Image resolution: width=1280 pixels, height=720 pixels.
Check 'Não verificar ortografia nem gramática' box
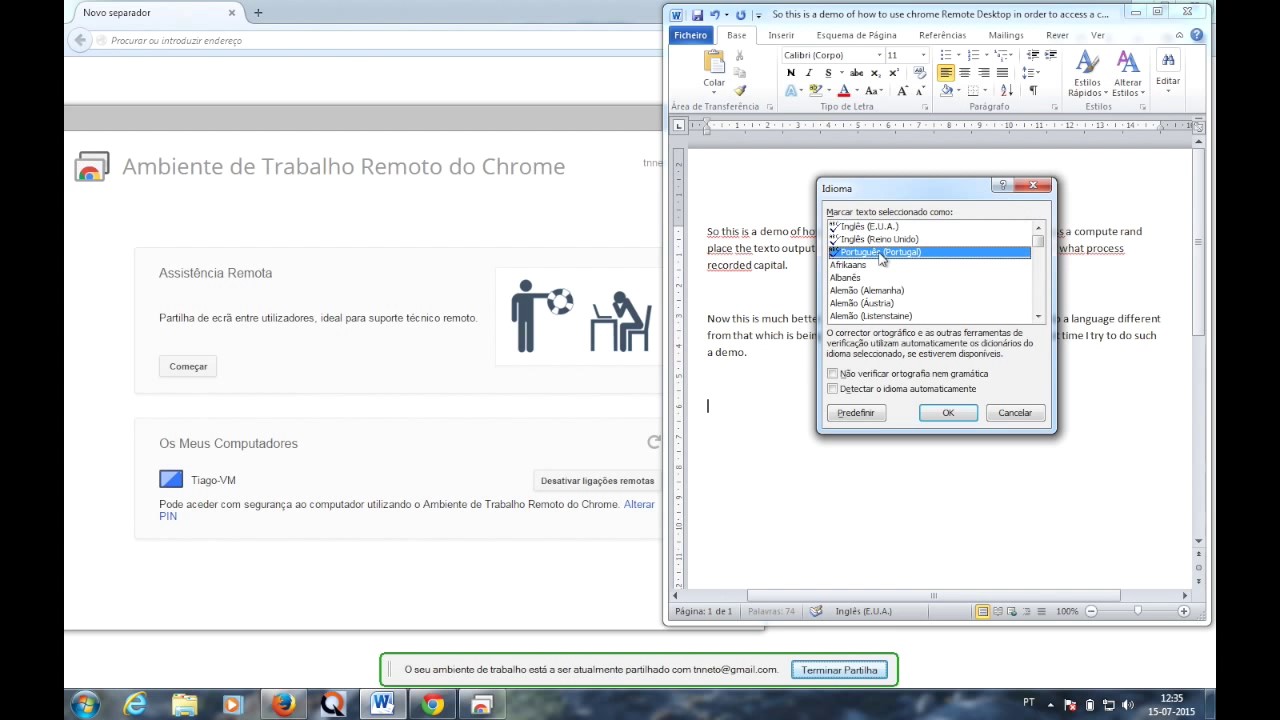(x=832, y=374)
